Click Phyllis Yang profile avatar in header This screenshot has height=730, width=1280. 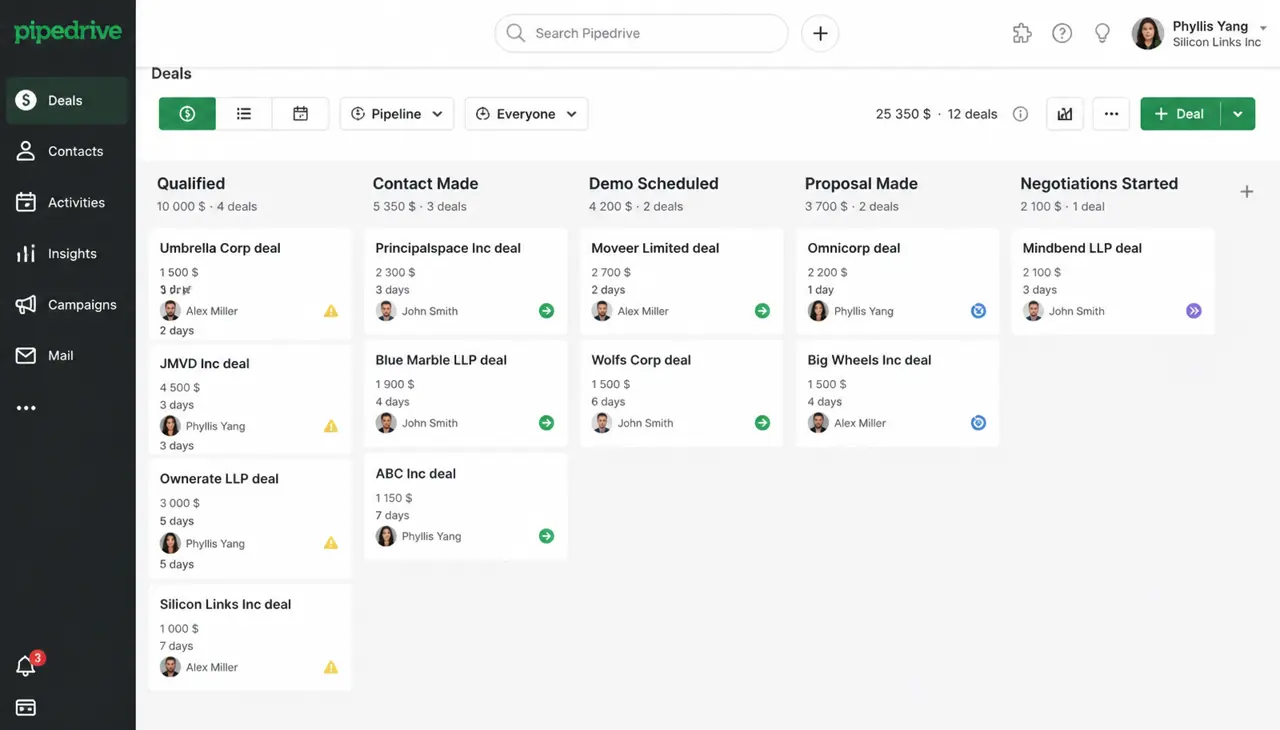click(1148, 33)
